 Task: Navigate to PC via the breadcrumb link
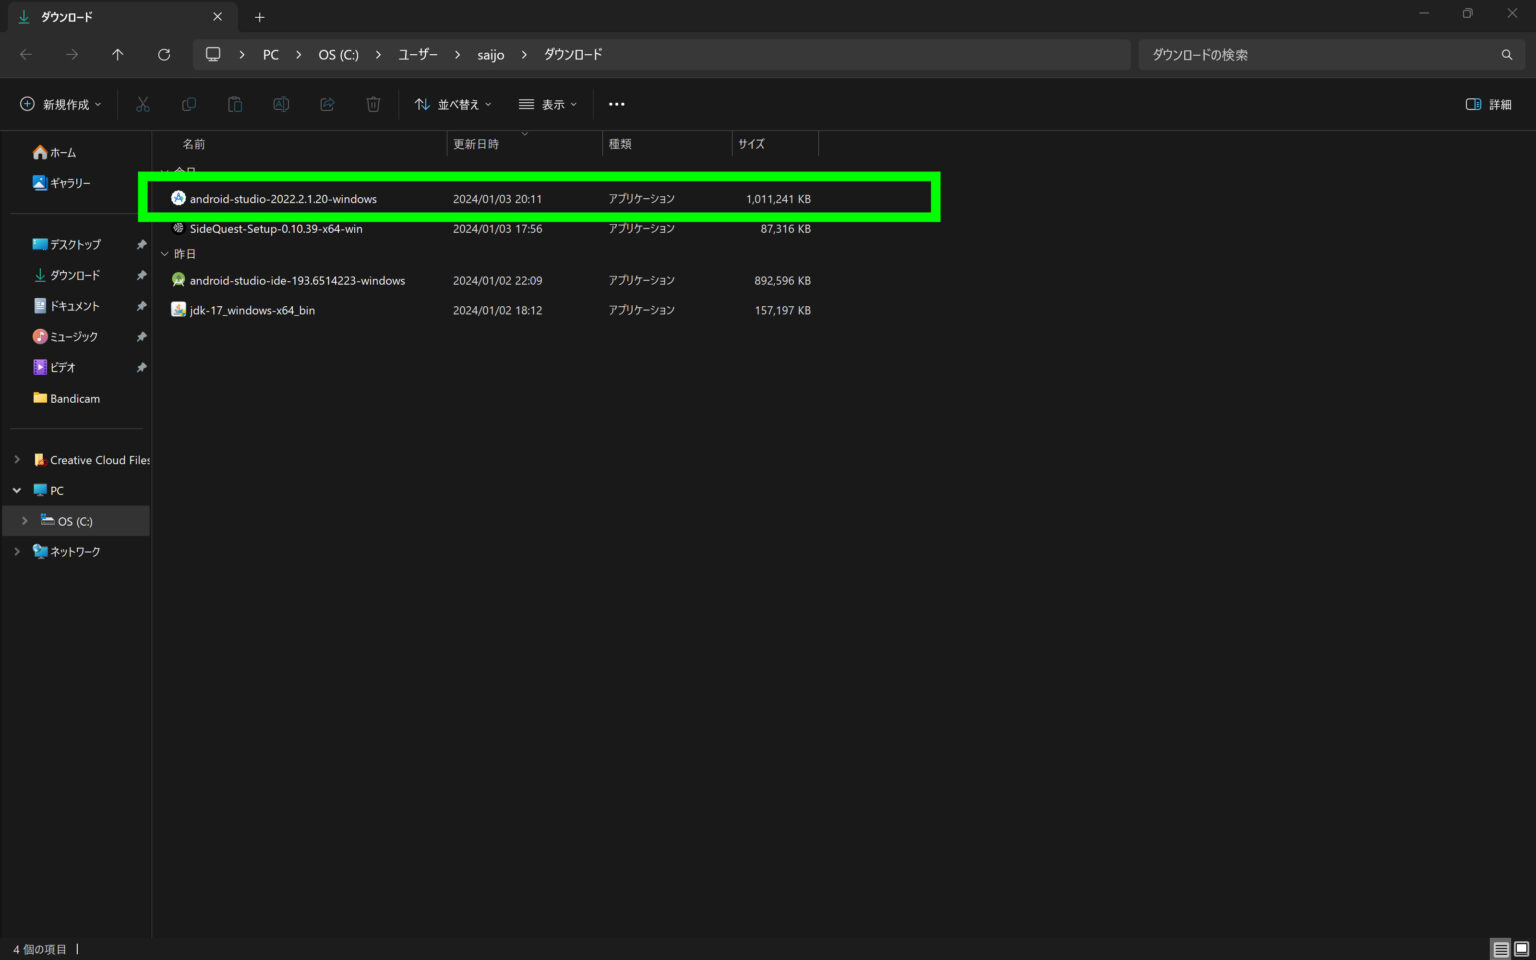click(x=270, y=54)
